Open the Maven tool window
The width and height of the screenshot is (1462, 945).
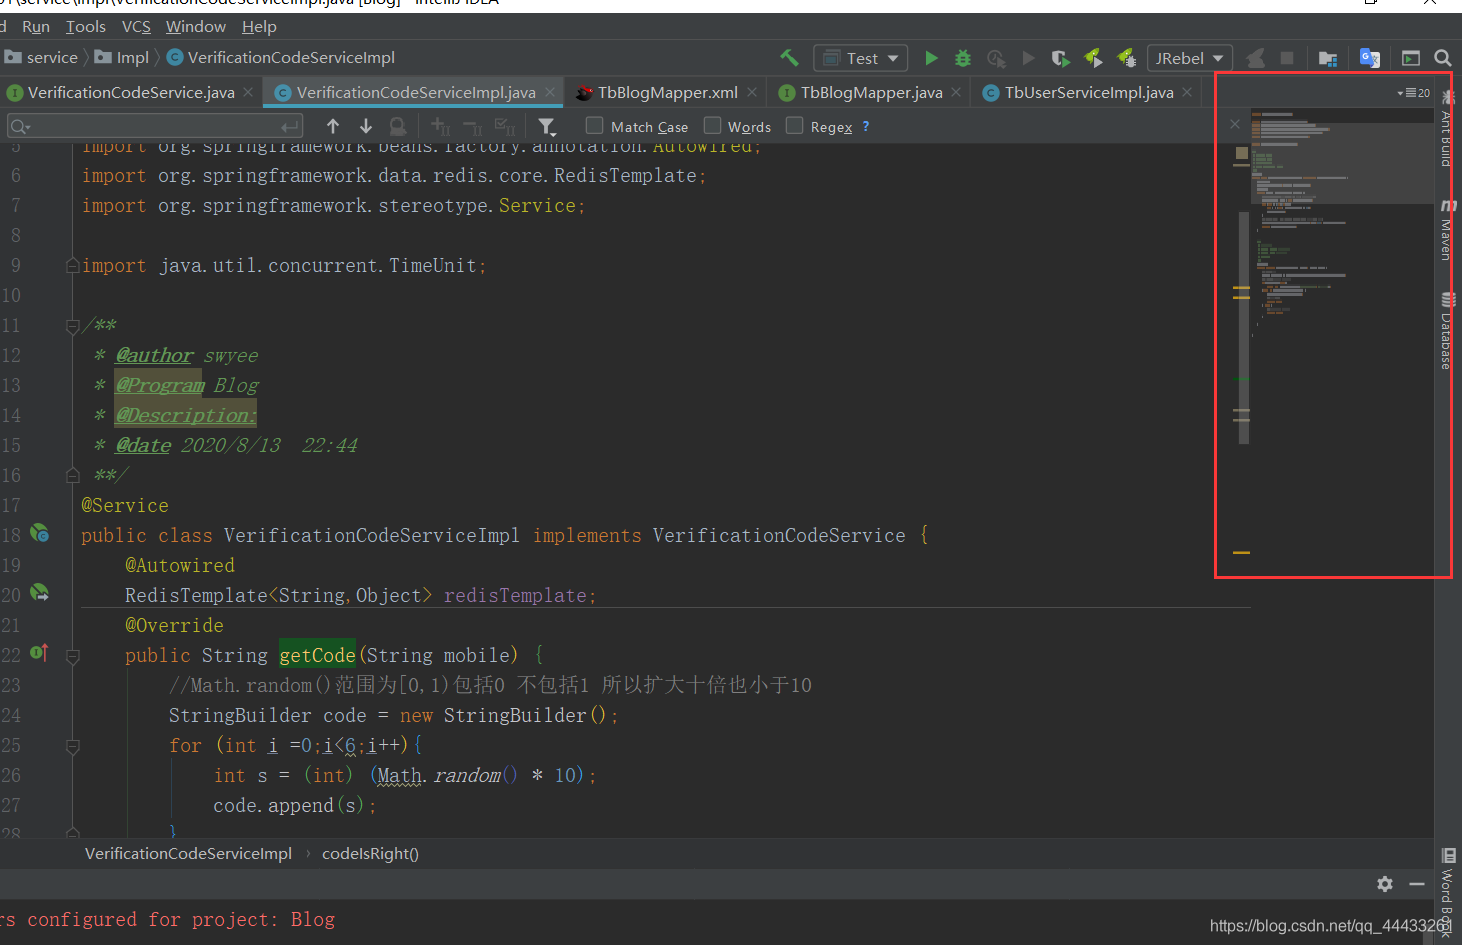point(1447,230)
